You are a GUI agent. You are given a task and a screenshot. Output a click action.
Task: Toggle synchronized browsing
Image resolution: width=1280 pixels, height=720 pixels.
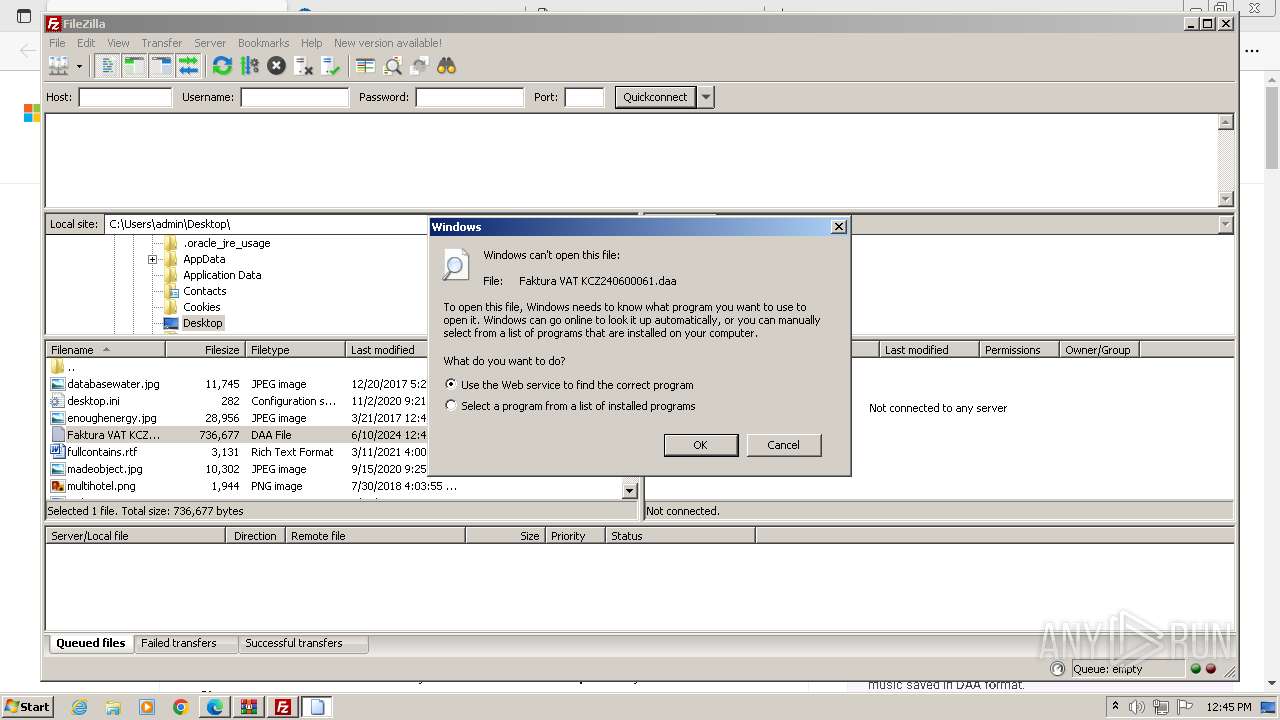(419, 66)
